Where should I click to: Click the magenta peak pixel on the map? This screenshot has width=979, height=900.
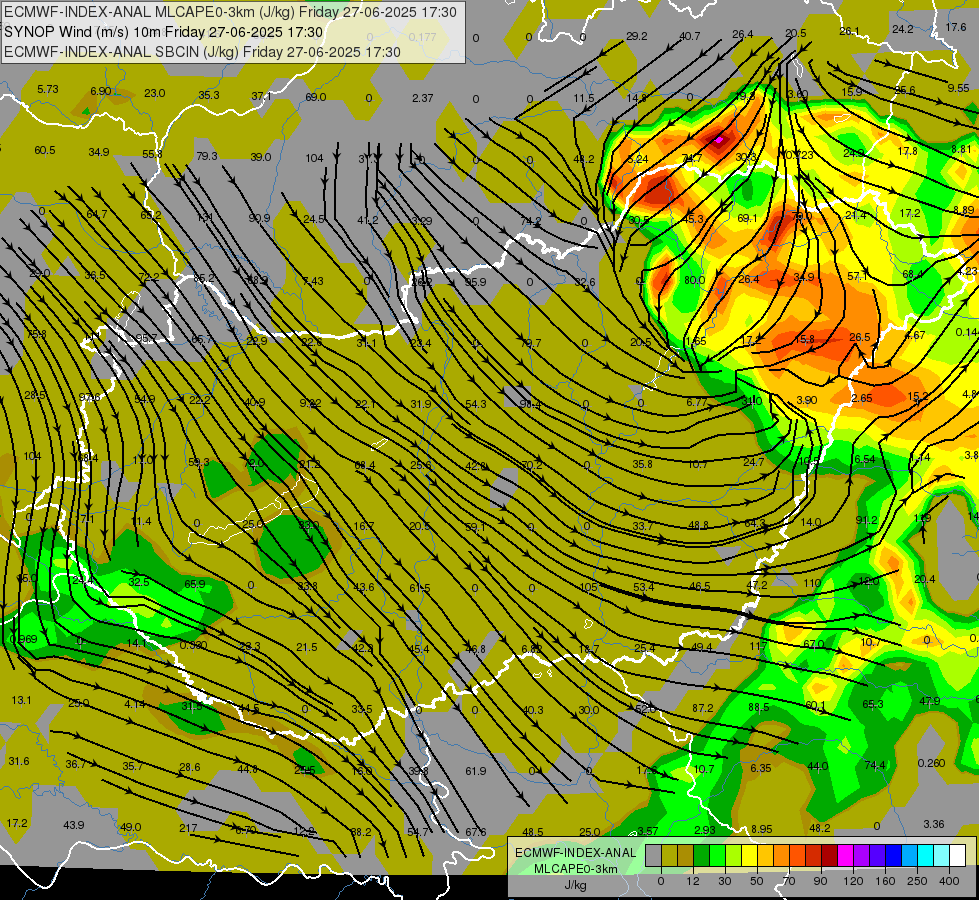719,139
